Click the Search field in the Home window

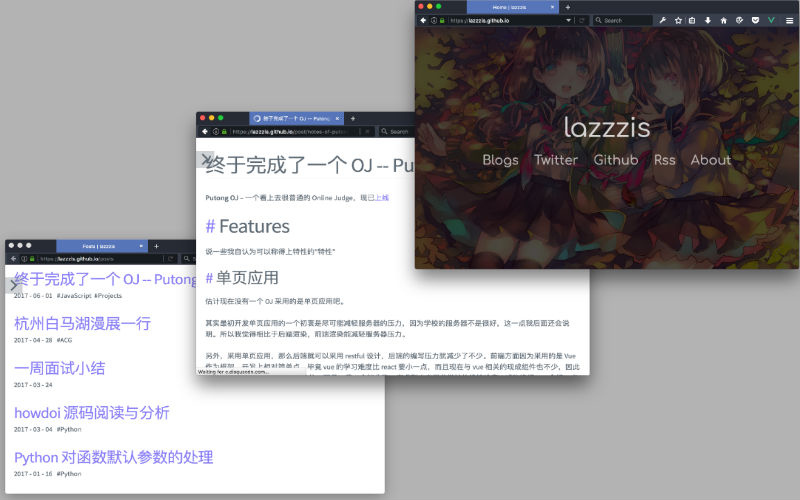coord(620,20)
